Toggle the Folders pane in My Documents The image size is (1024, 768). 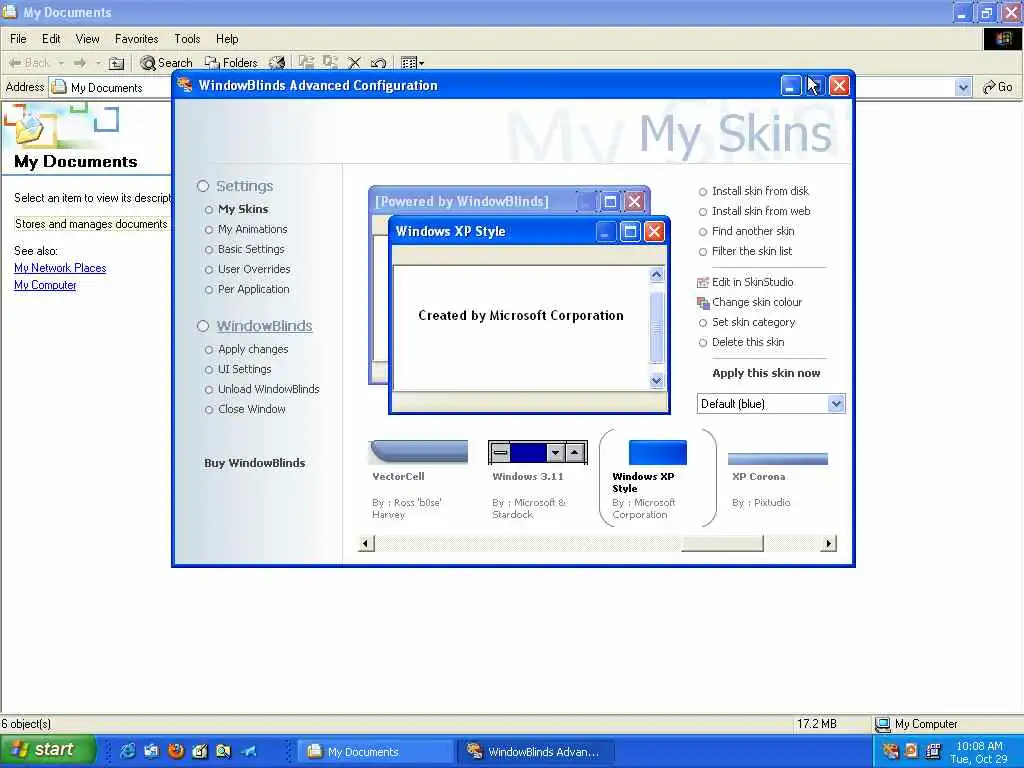coord(231,63)
